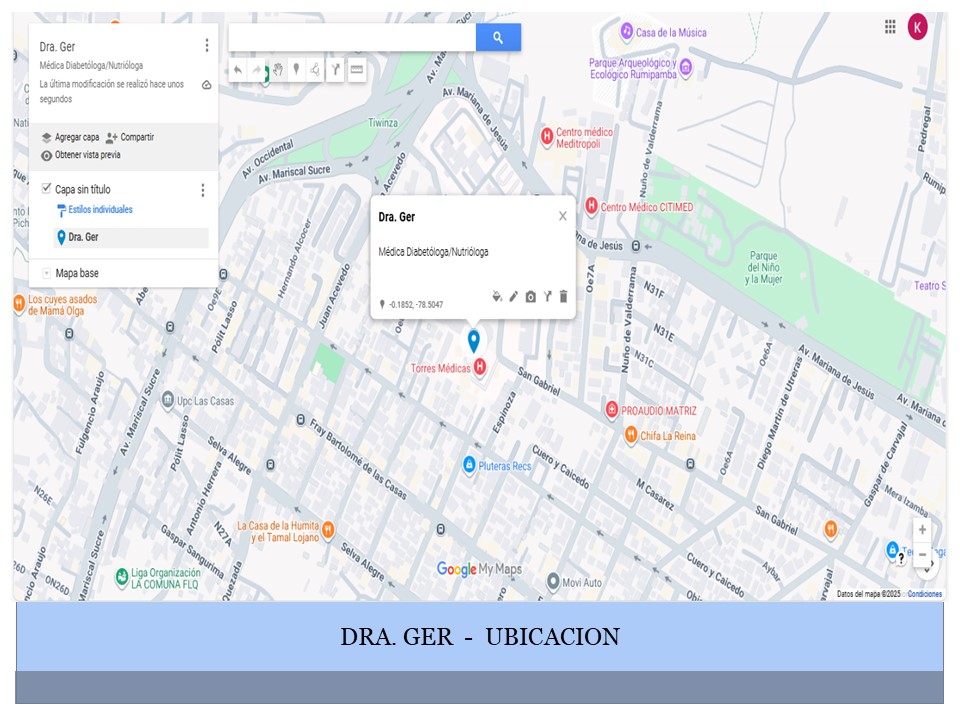Image resolution: width=960 pixels, height=720 pixels.
Task: Select the Draw a line tool
Action: click(x=315, y=70)
